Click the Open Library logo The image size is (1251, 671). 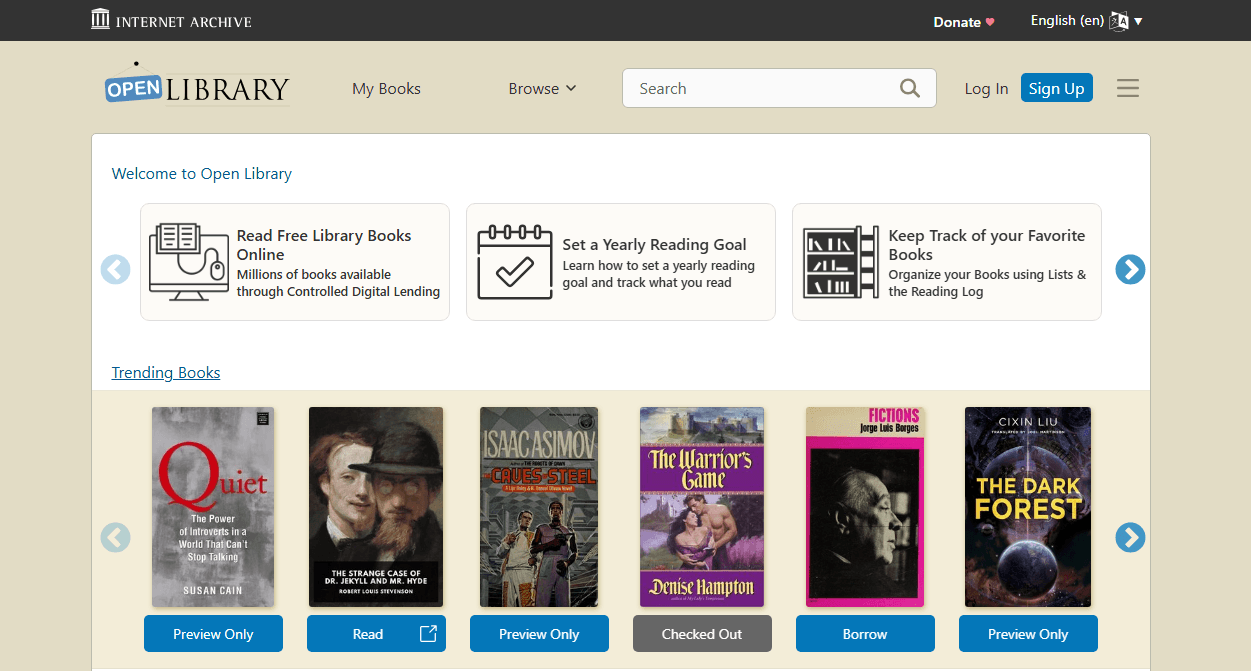coord(197,86)
